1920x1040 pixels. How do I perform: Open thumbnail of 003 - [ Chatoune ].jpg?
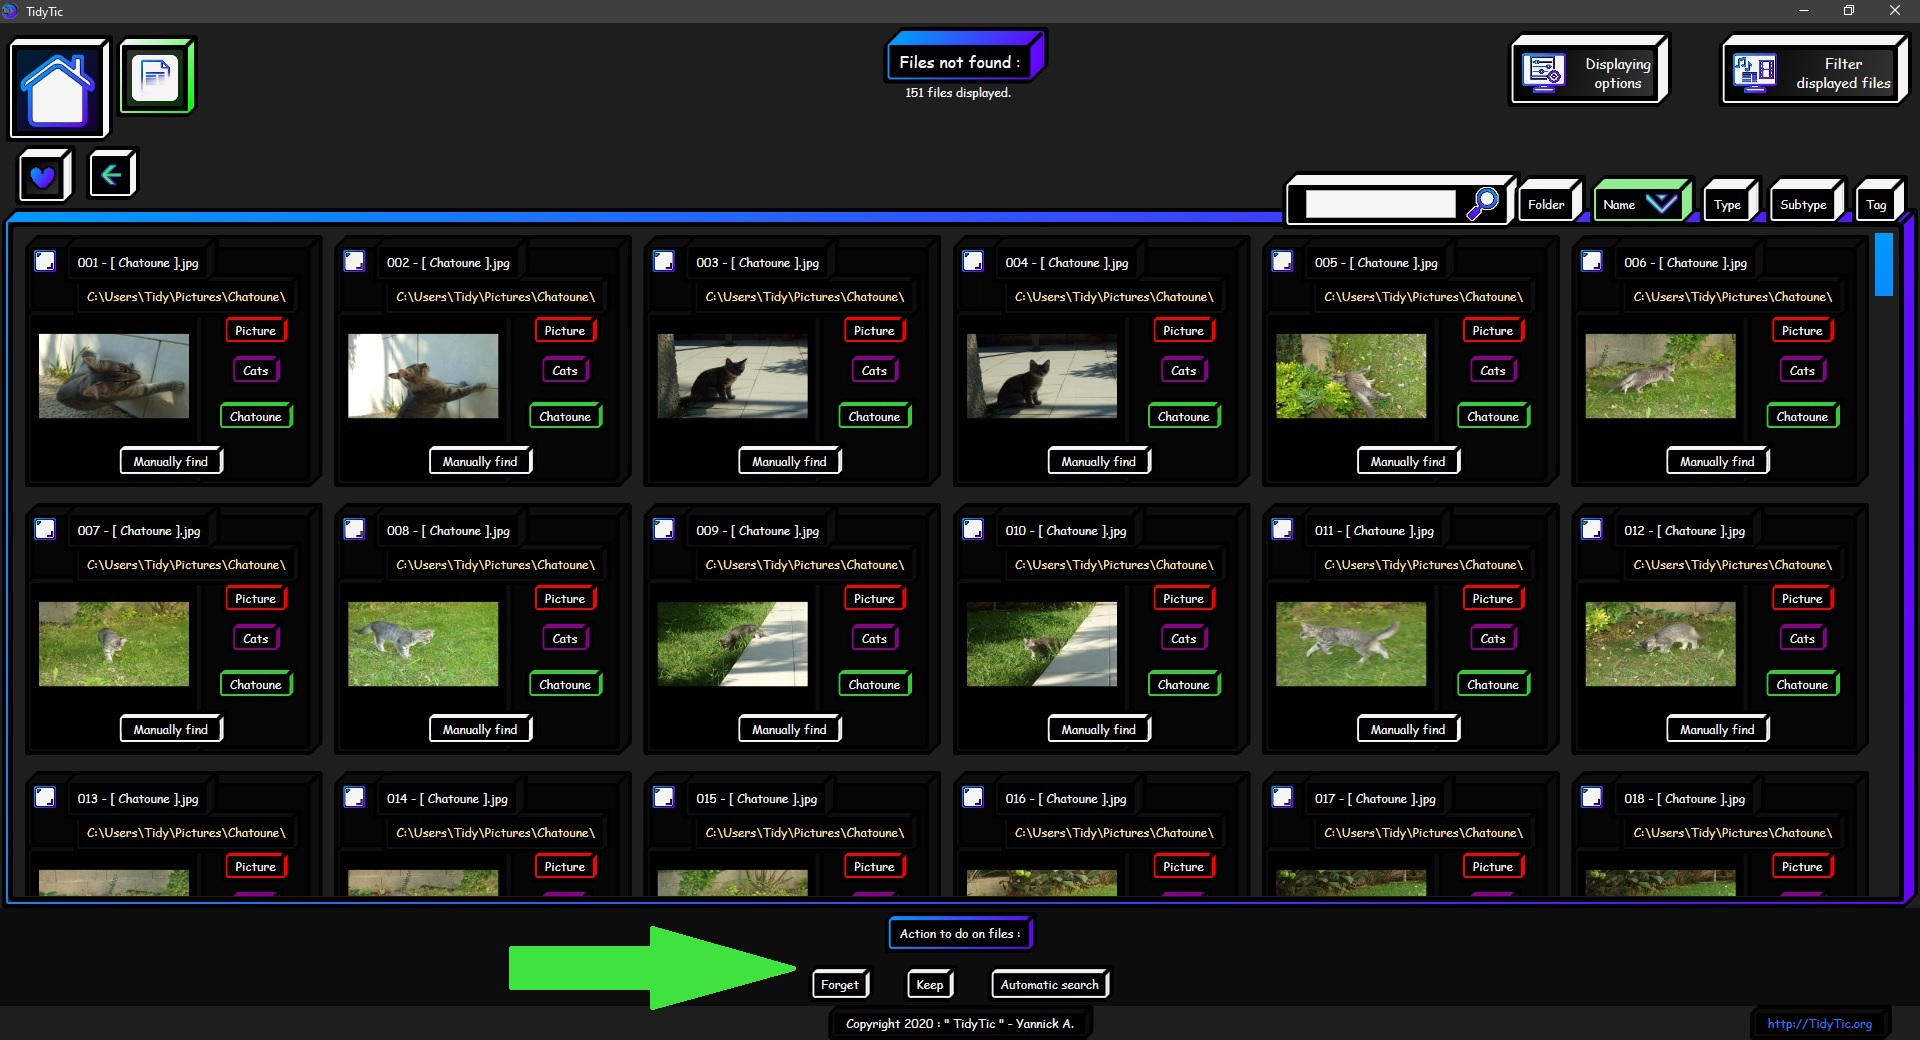coord(732,376)
